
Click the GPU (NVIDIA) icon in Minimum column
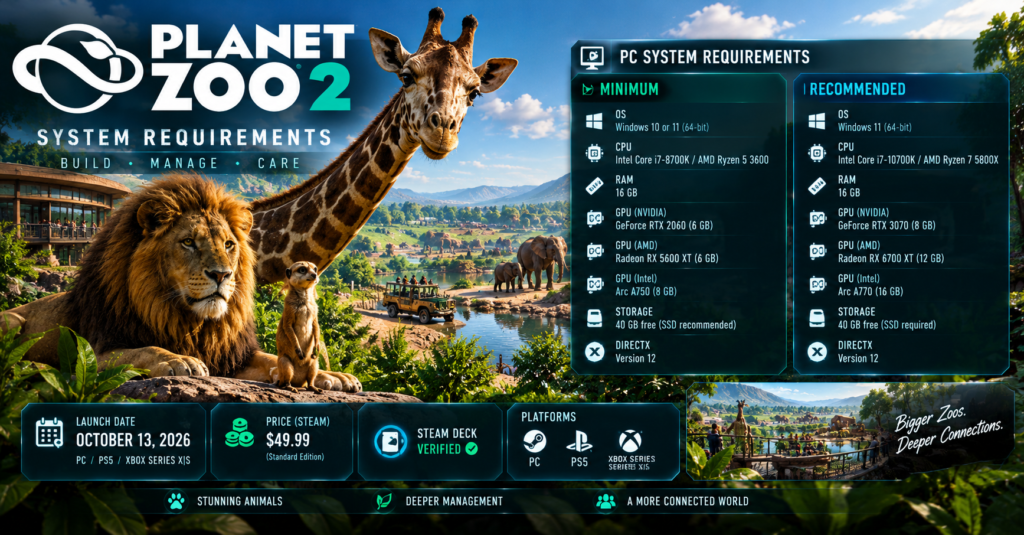[x=594, y=219]
